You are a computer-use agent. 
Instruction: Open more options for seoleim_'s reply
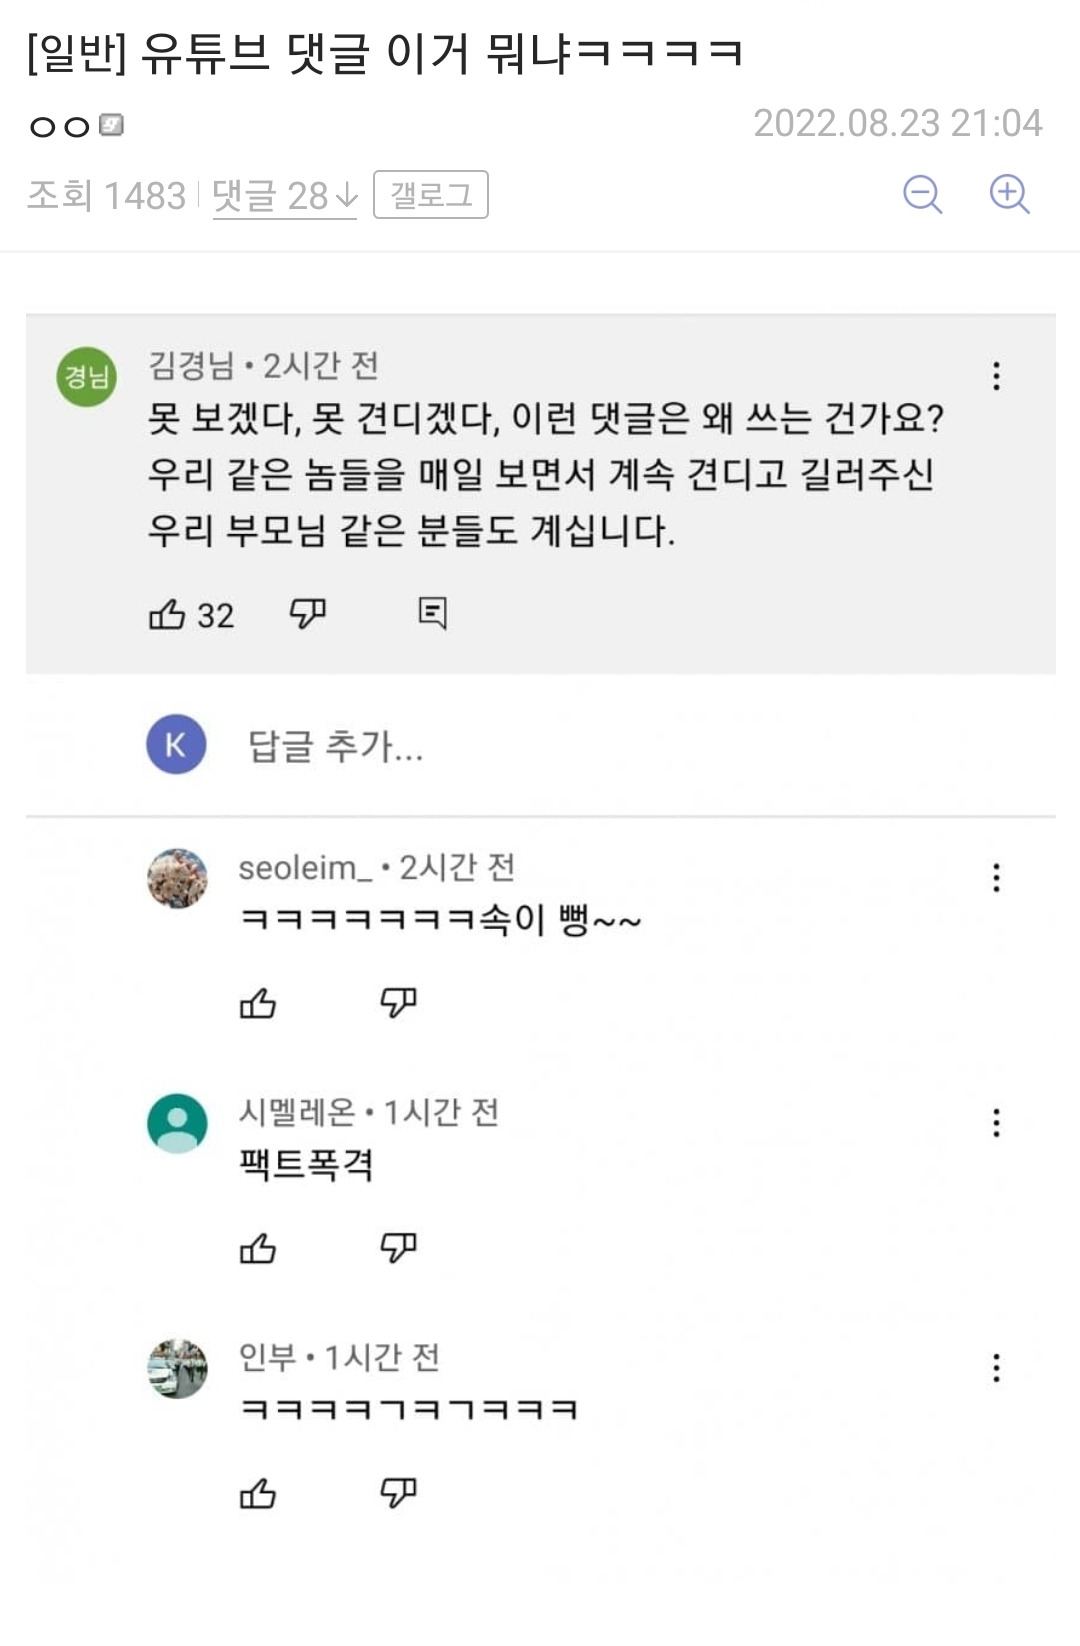(x=996, y=878)
